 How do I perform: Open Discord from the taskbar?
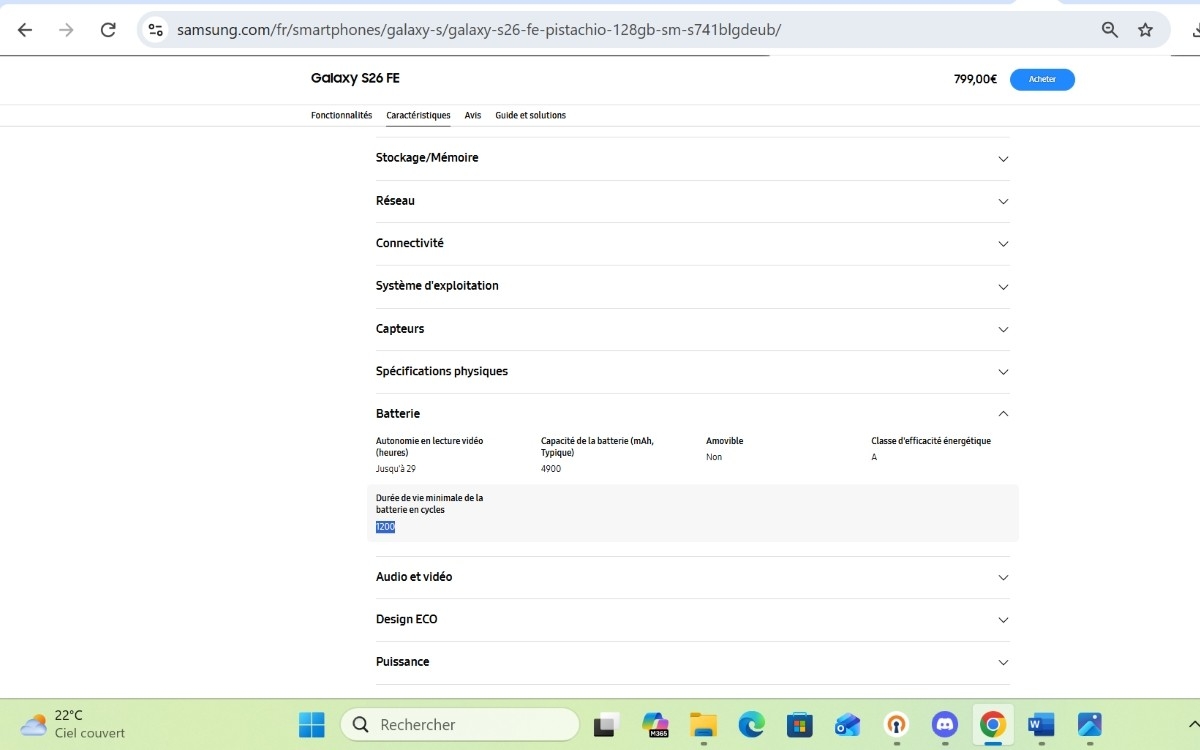pos(944,725)
